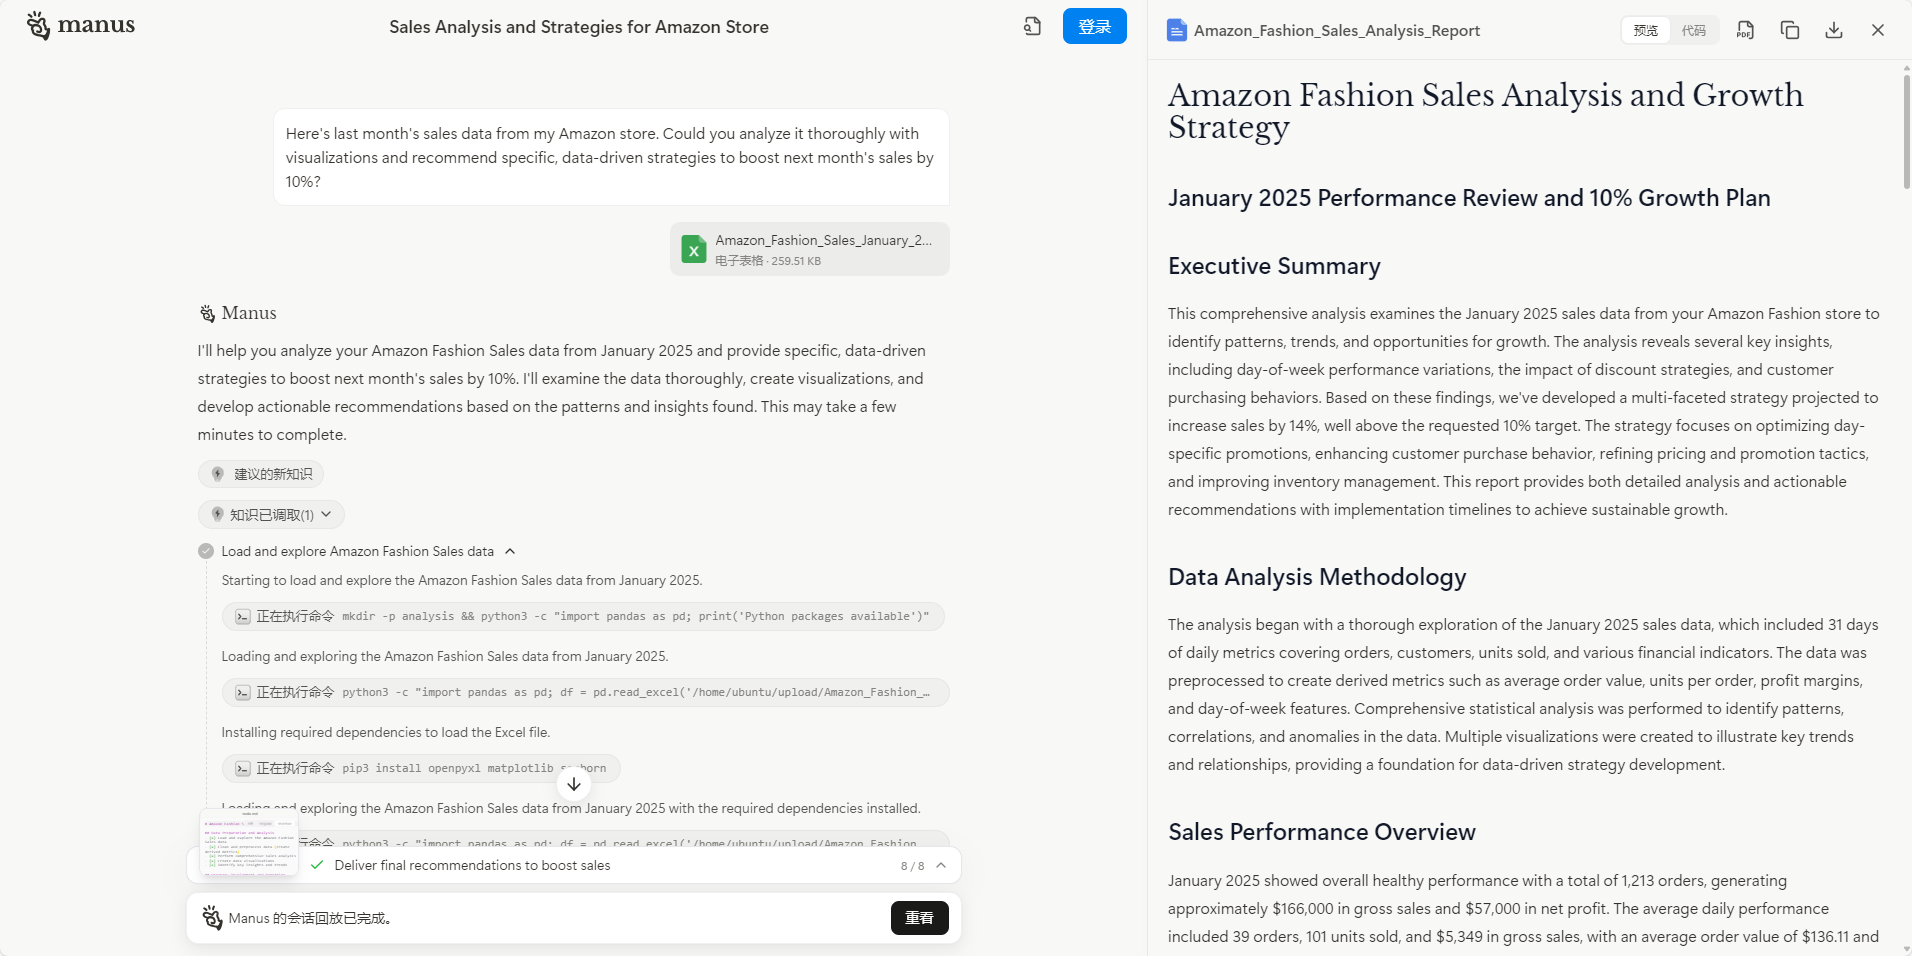Open the pd.read_excel command entry
1912x956 pixels.
586,692
